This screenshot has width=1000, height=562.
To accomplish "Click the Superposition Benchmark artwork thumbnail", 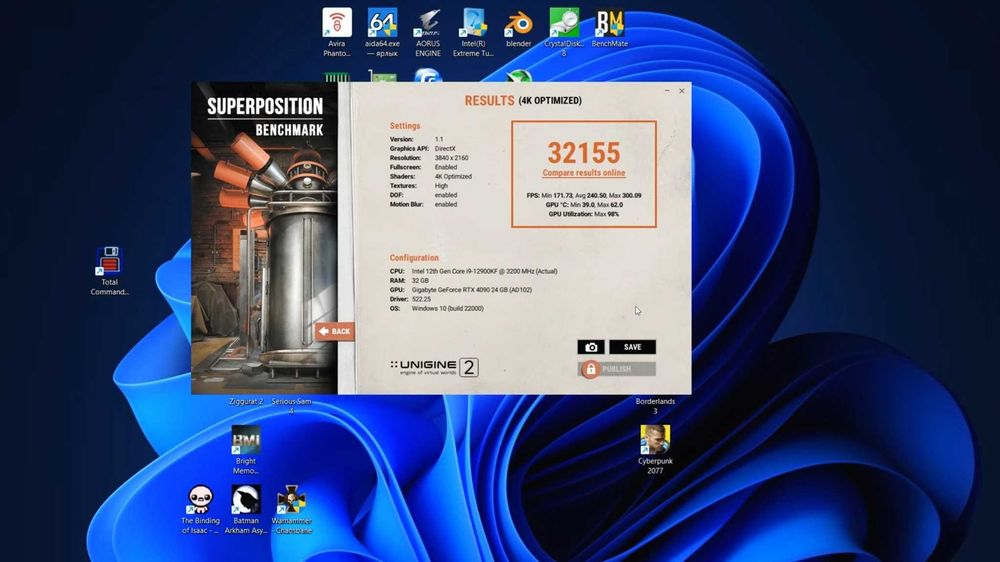I will tap(264, 238).
